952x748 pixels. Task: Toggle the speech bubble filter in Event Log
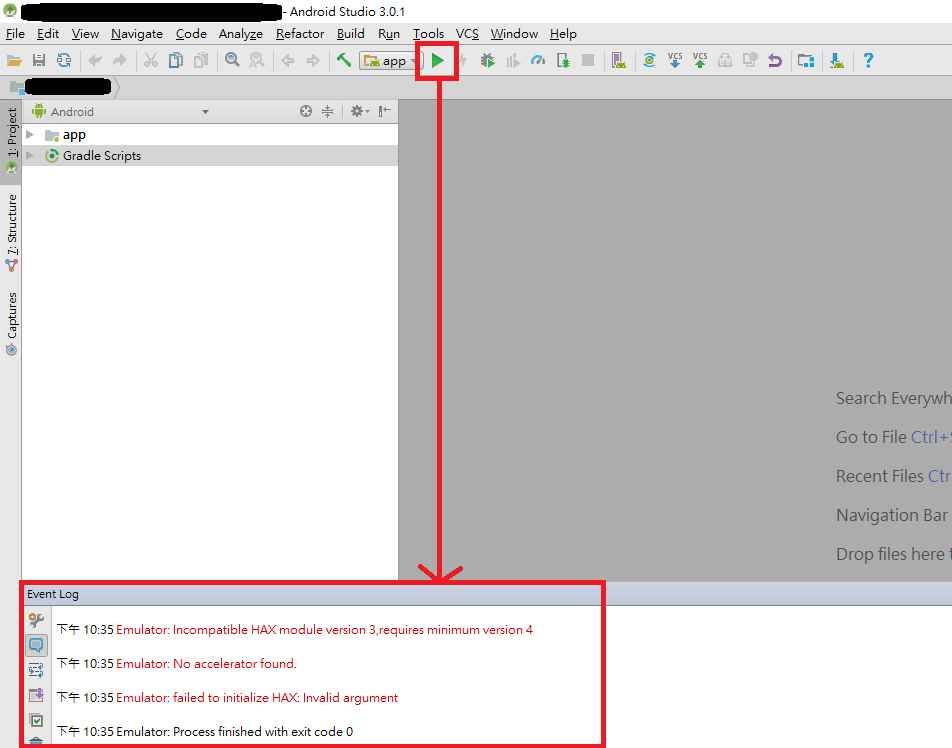(x=36, y=645)
